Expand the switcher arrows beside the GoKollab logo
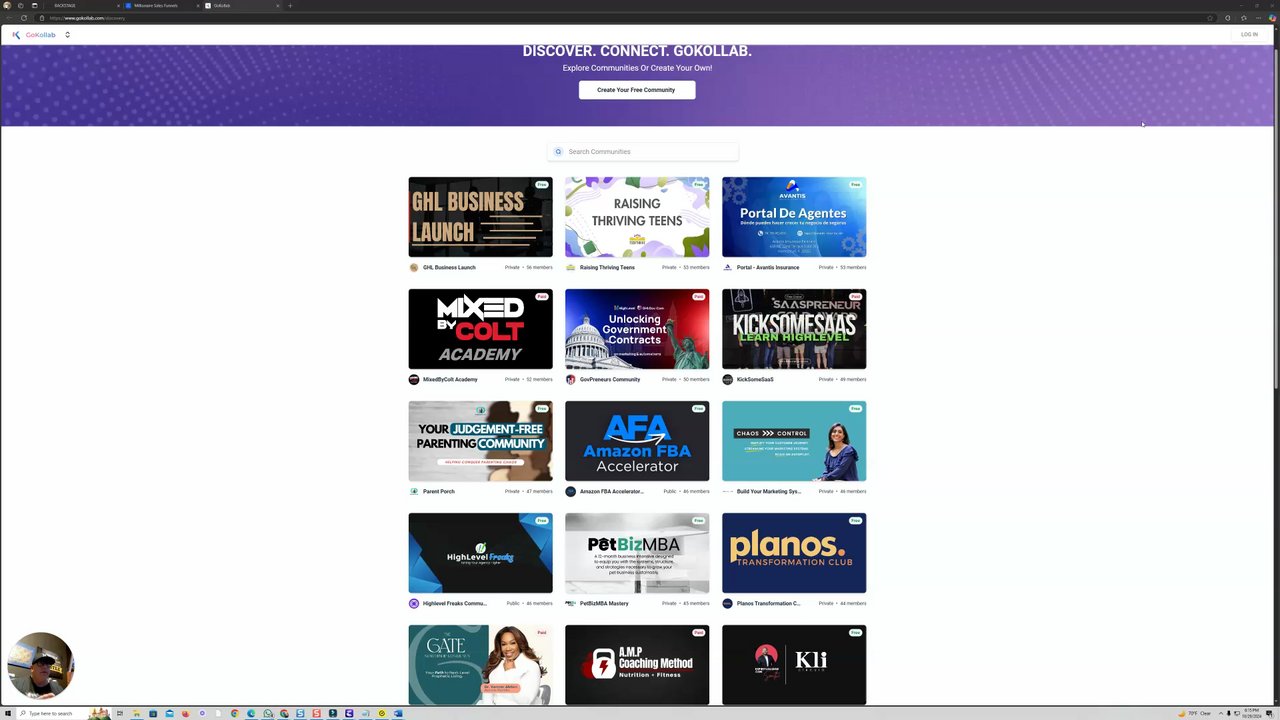Image resolution: width=1280 pixels, height=720 pixels. (x=67, y=35)
